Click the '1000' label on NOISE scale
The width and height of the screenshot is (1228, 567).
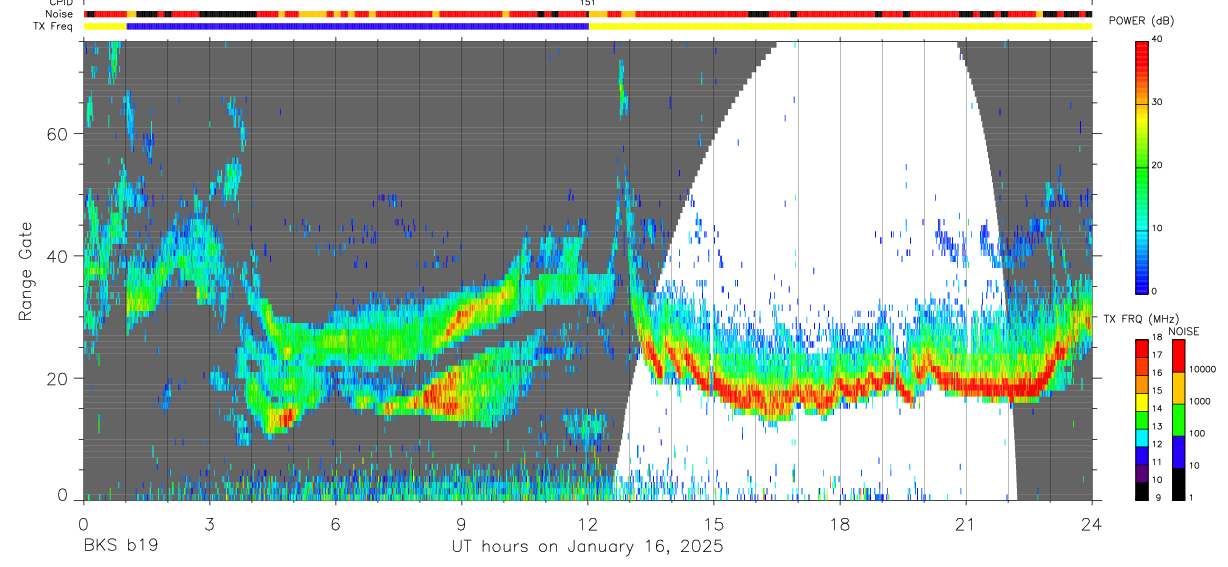click(1198, 401)
